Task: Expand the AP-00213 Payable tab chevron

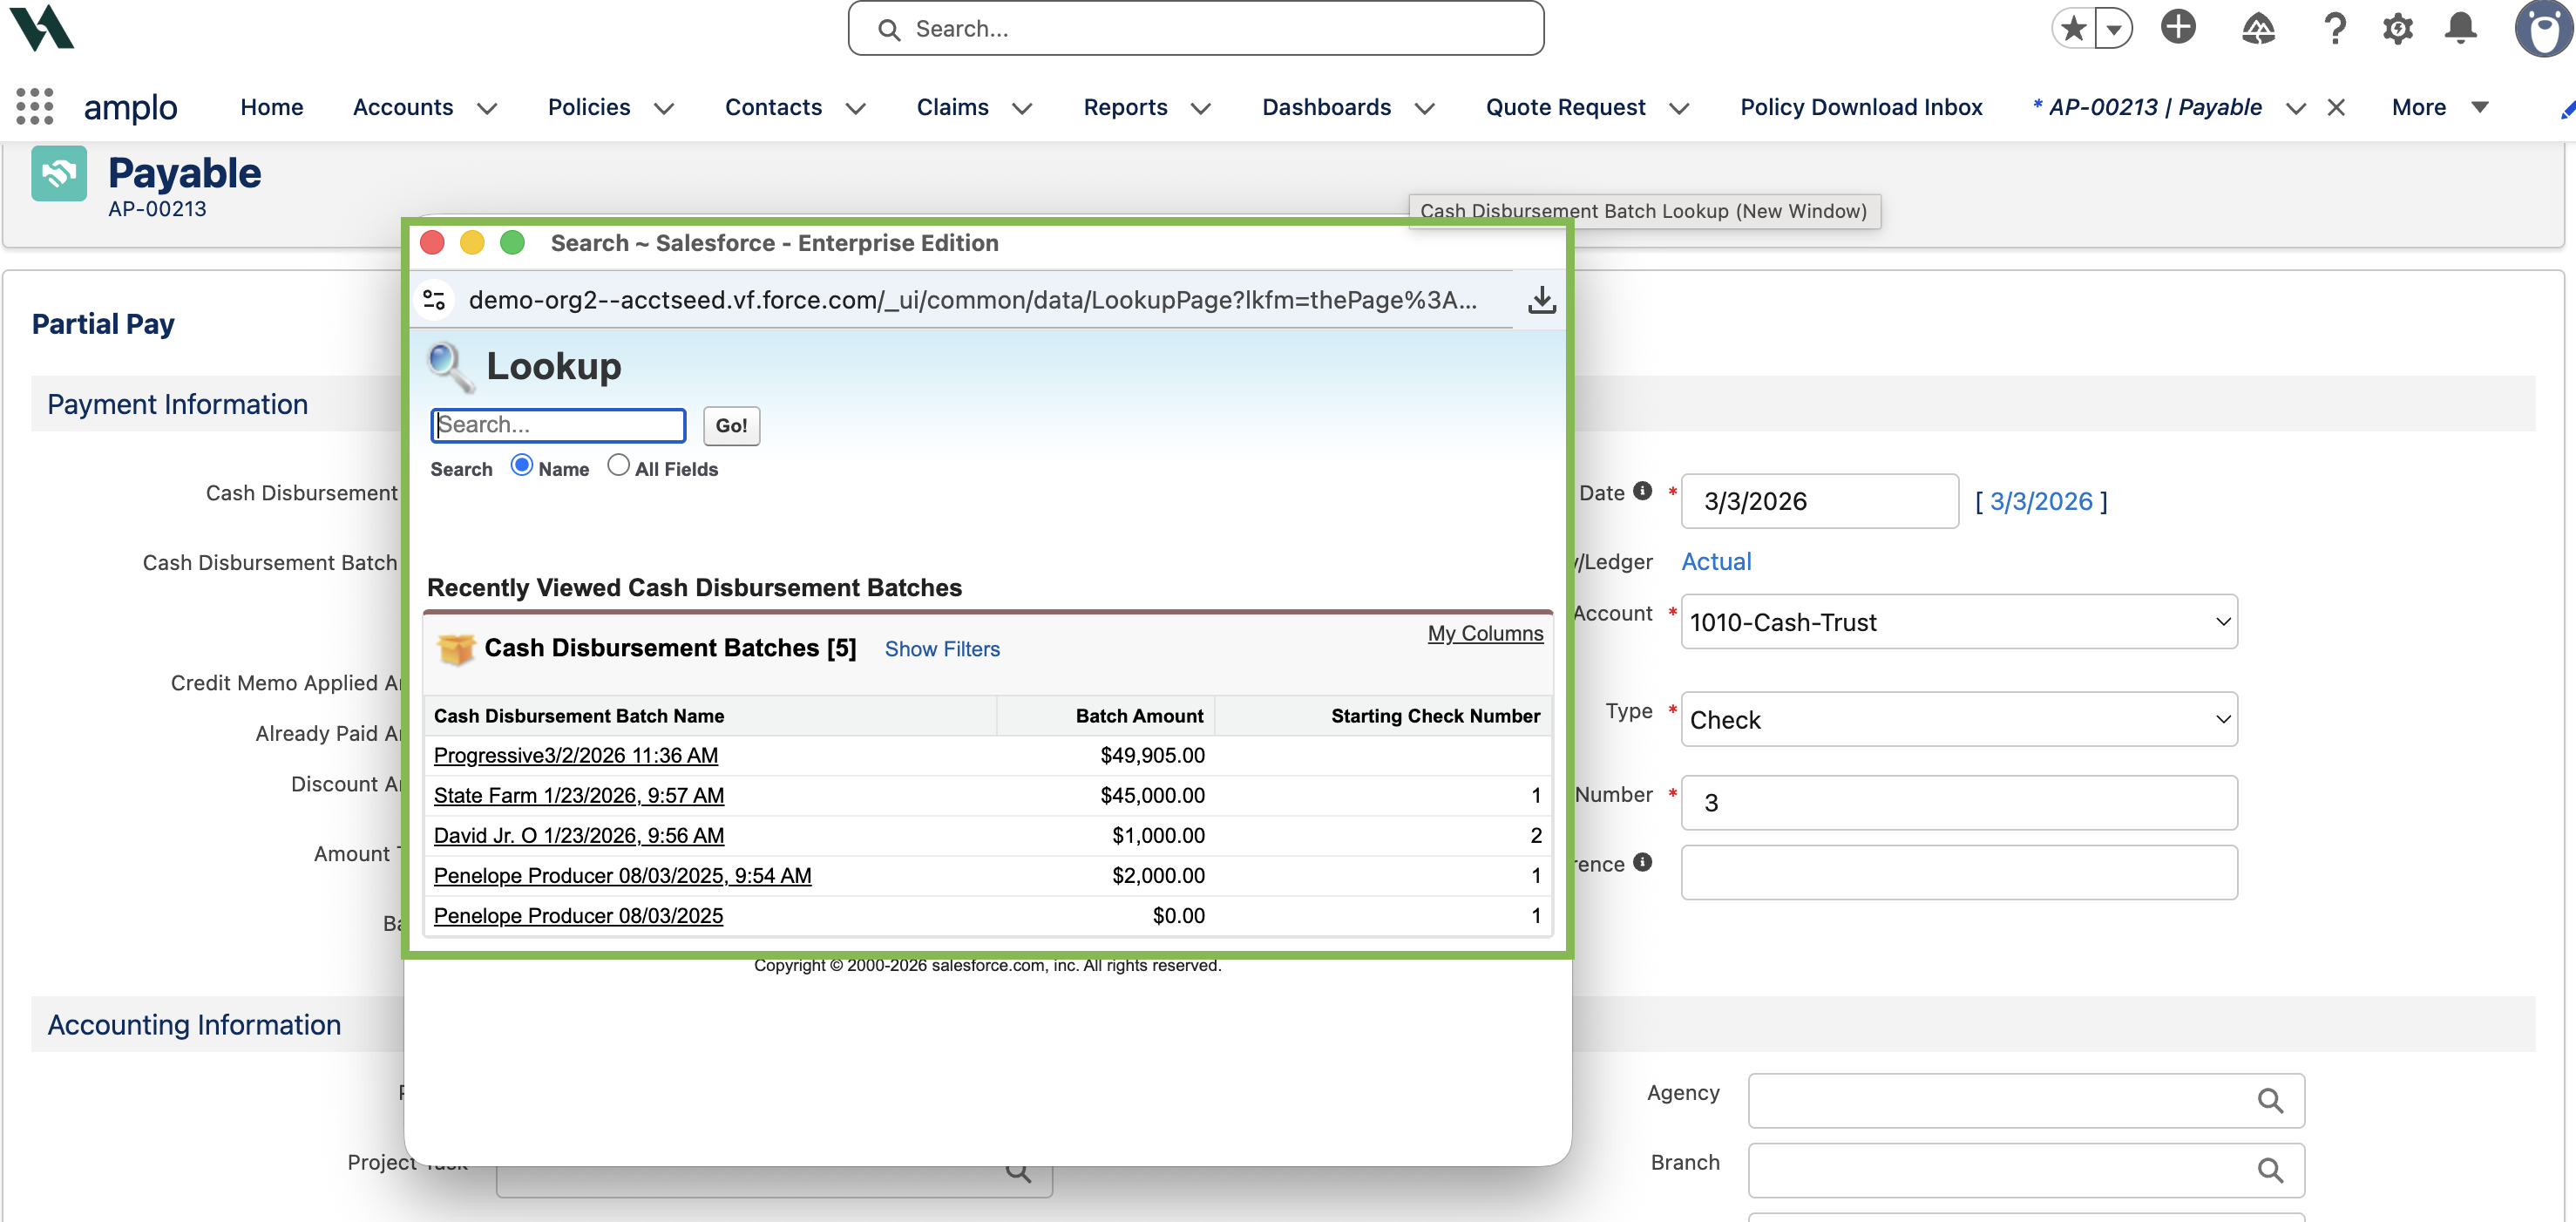Action: [x=2296, y=109]
